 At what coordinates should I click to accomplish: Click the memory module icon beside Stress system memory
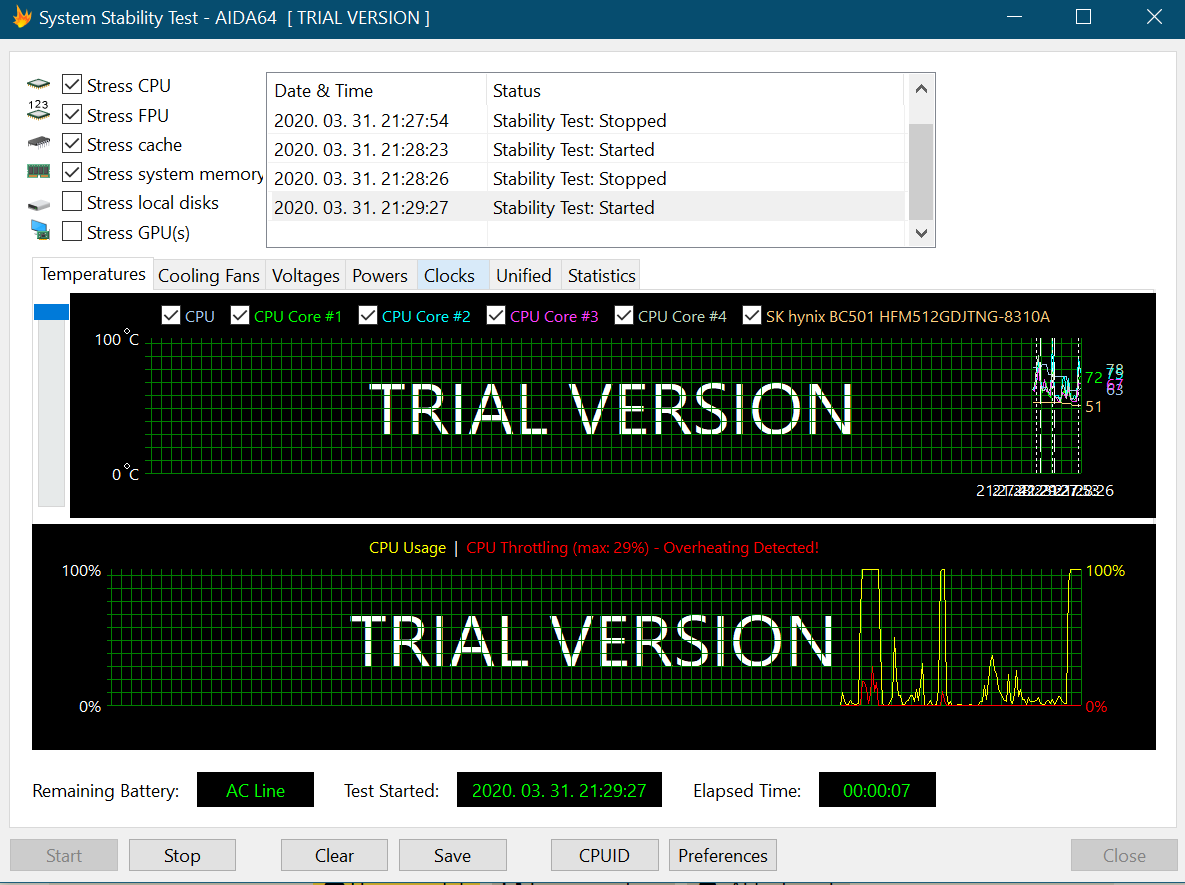pyautogui.click(x=39, y=172)
